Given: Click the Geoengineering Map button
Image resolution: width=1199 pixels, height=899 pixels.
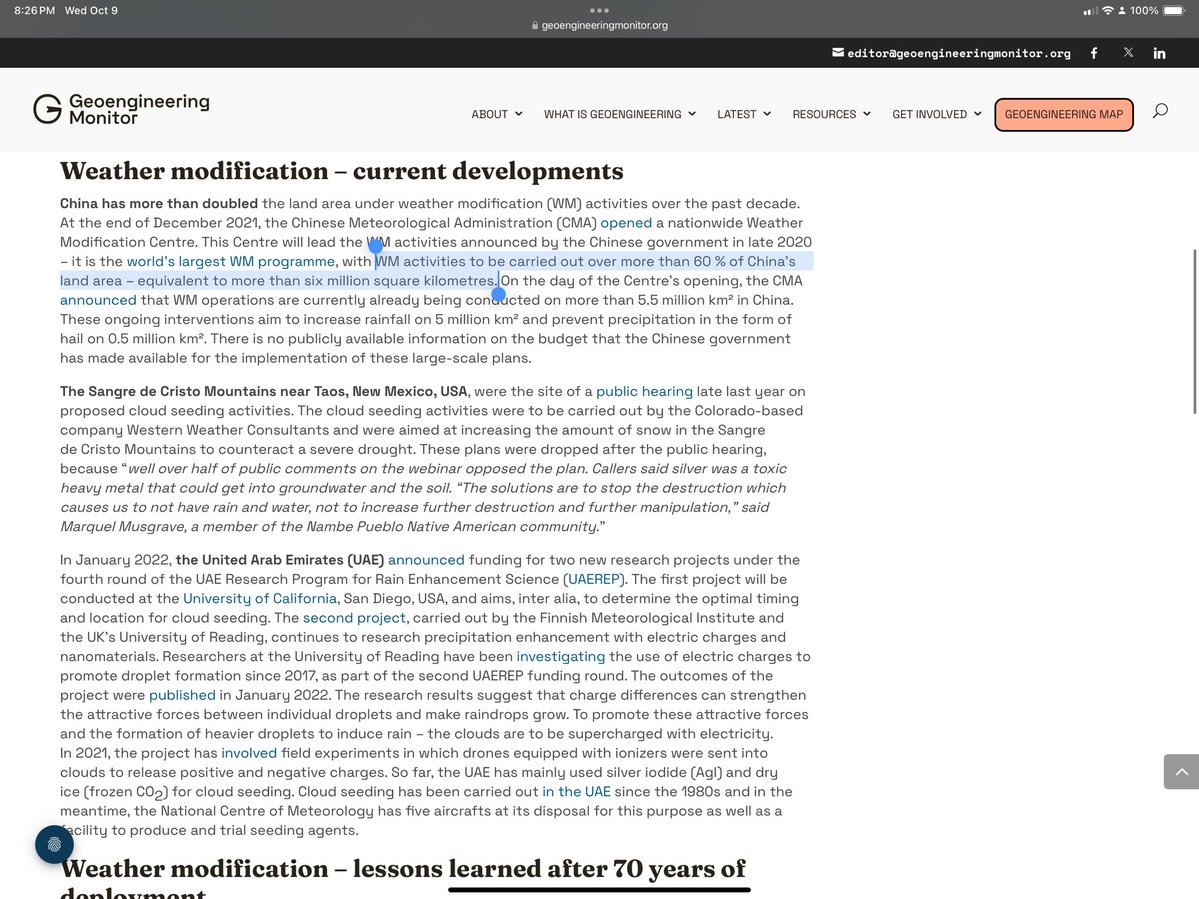Looking at the screenshot, I should pos(1063,114).
